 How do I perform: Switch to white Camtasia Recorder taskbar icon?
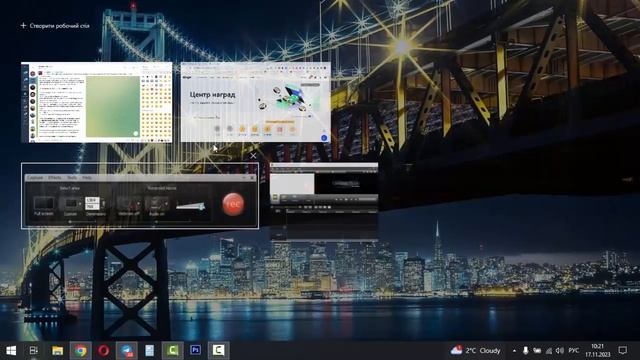click(x=218, y=350)
